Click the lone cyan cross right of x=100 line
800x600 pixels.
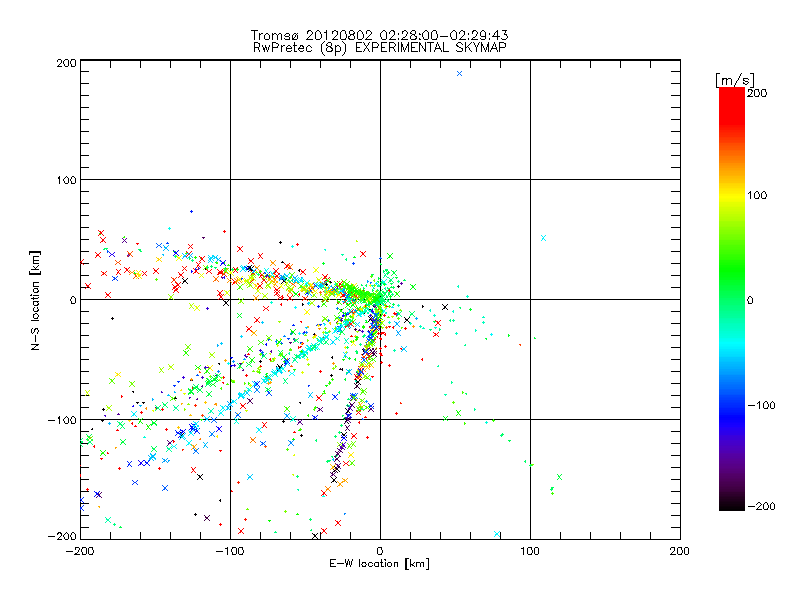pyautogui.click(x=543, y=238)
